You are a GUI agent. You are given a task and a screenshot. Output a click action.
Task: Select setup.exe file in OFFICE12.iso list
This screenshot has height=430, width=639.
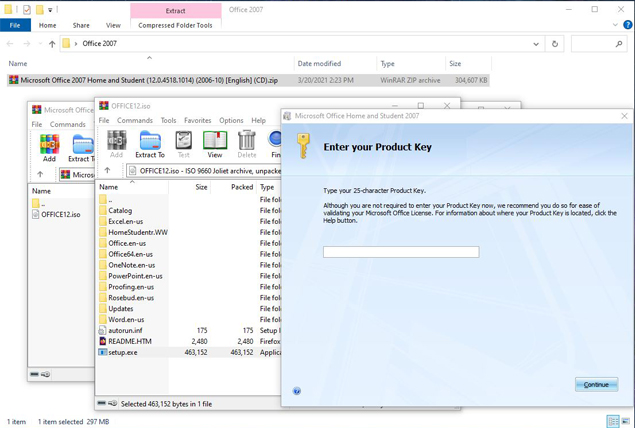(123, 352)
